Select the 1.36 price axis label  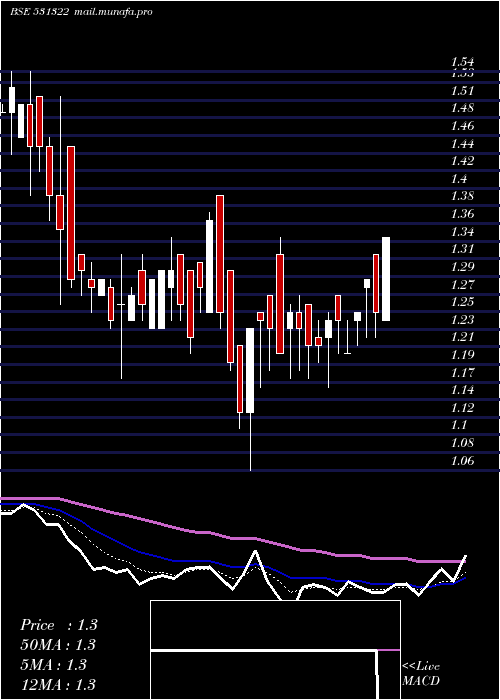(462, 214)
